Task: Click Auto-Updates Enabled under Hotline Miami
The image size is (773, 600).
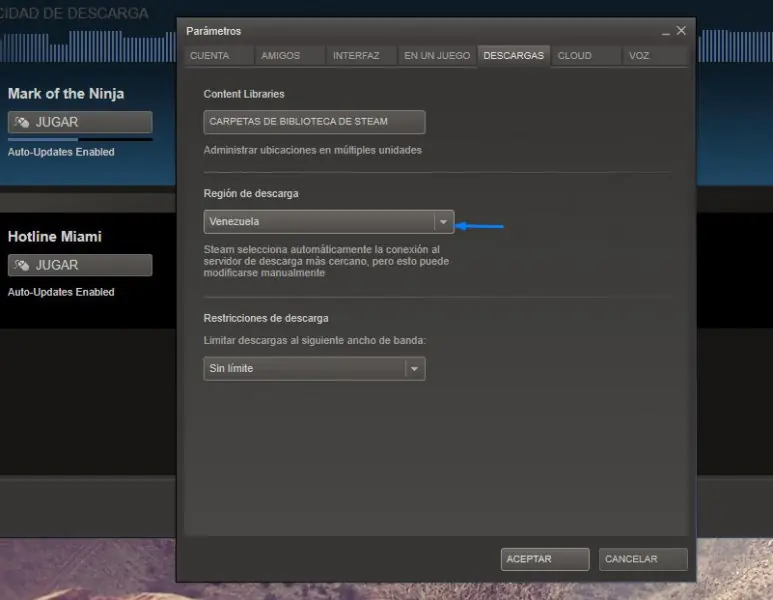Action: click(x=61, y=292)
